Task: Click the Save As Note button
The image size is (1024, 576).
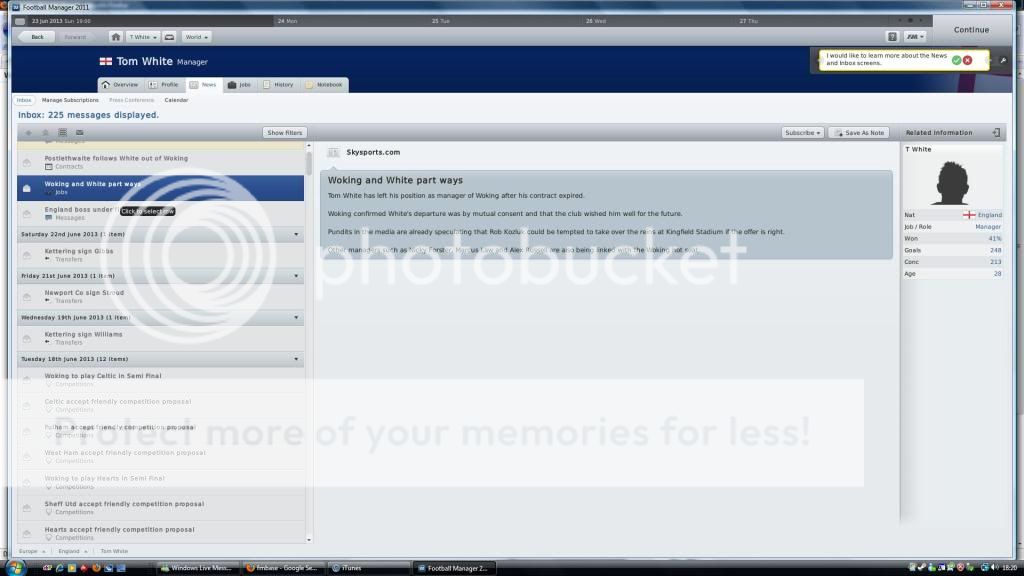Action: (859, 133)
